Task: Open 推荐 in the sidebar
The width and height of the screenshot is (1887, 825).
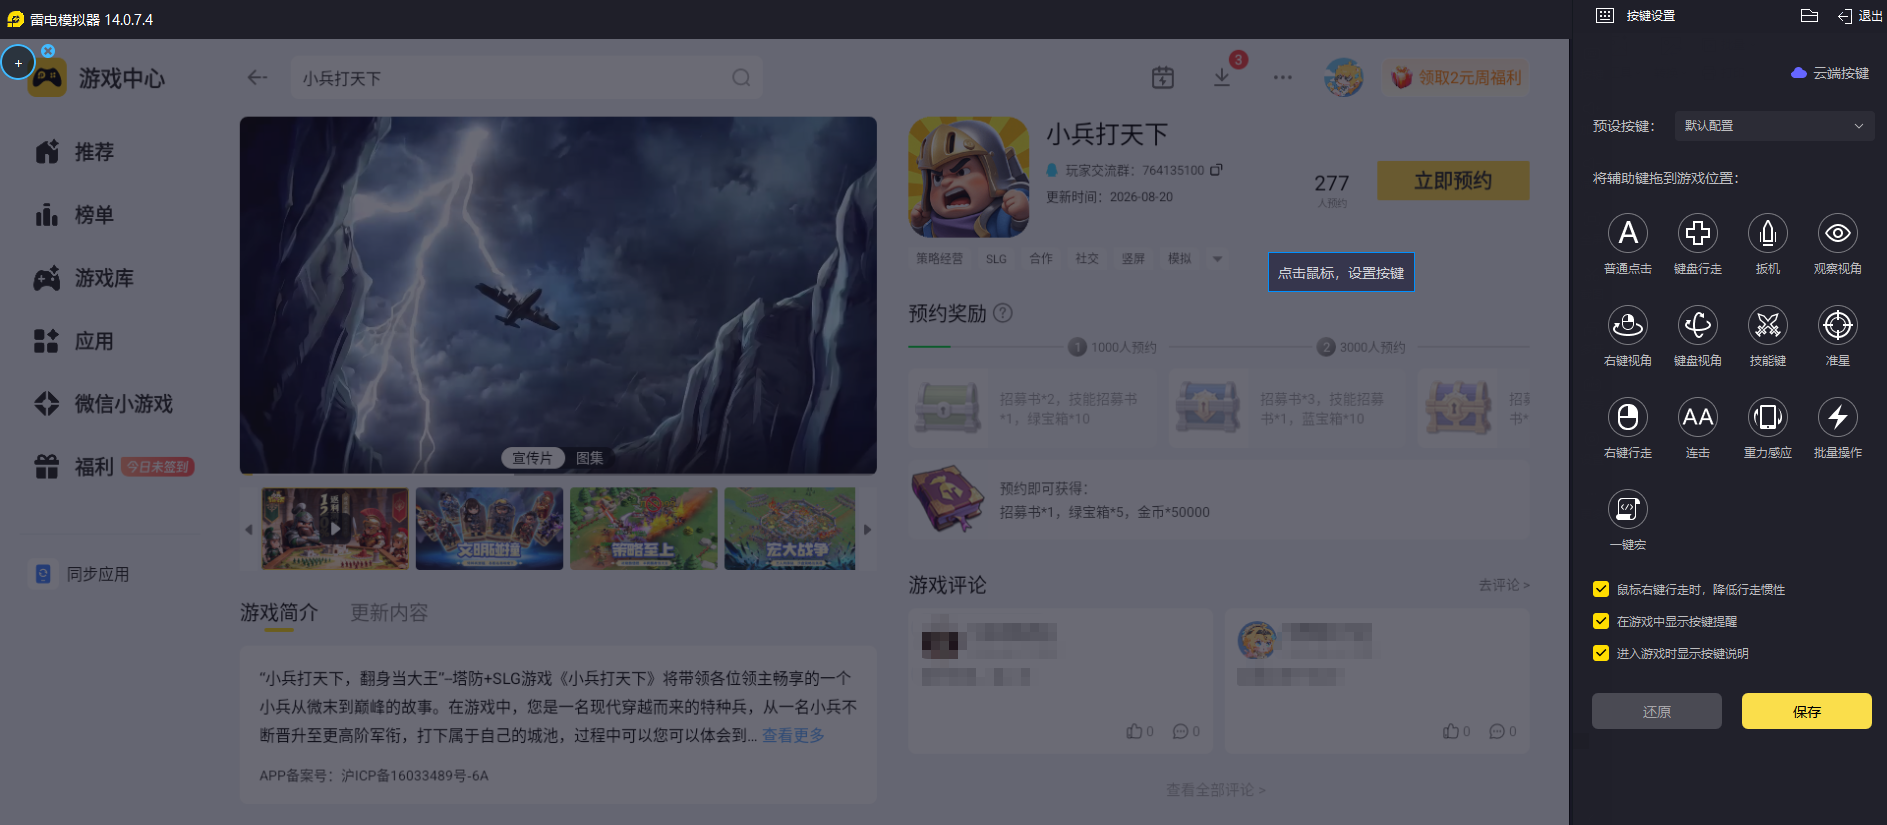Action: click(75, 152)
